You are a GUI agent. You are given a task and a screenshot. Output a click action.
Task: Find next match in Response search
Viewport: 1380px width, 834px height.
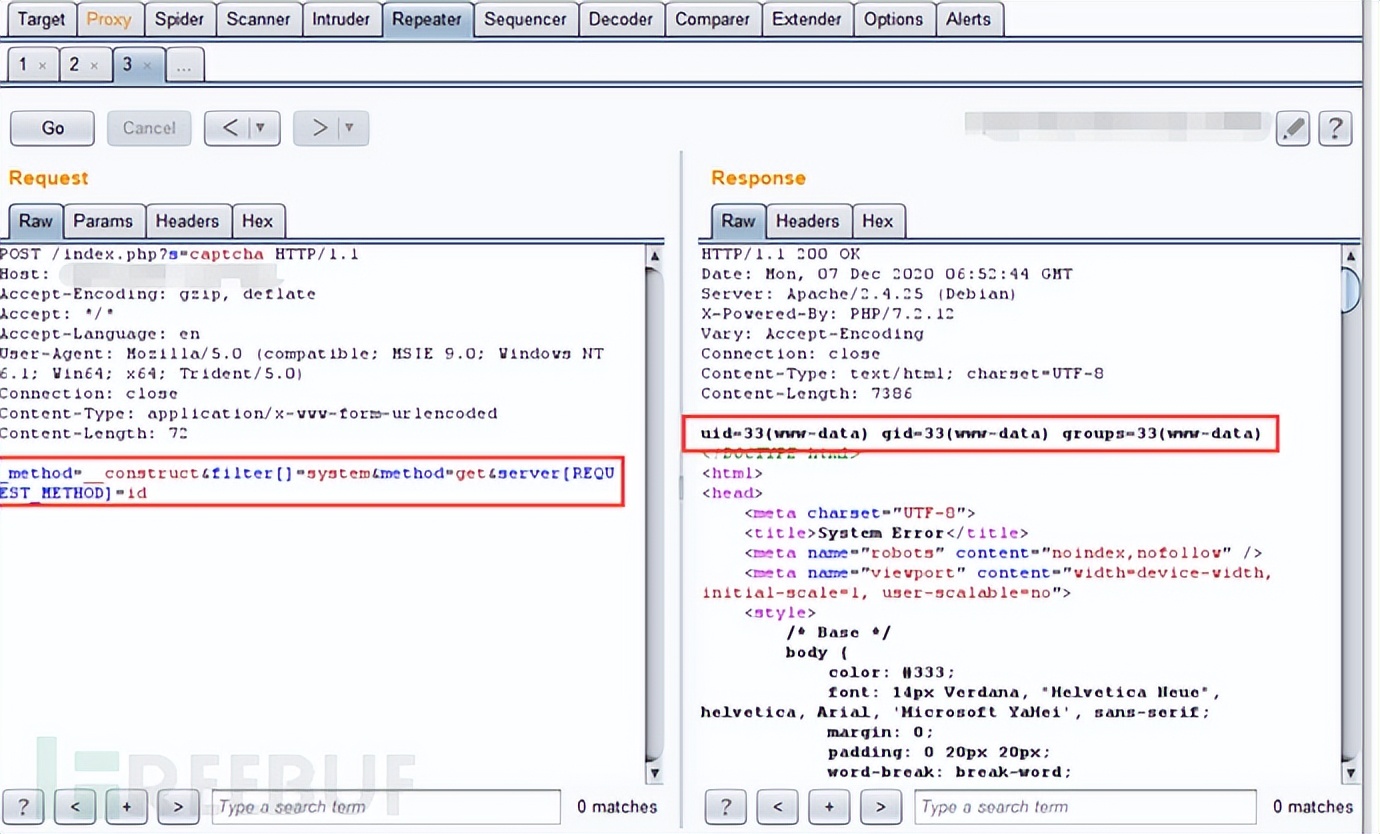[881, 807]
